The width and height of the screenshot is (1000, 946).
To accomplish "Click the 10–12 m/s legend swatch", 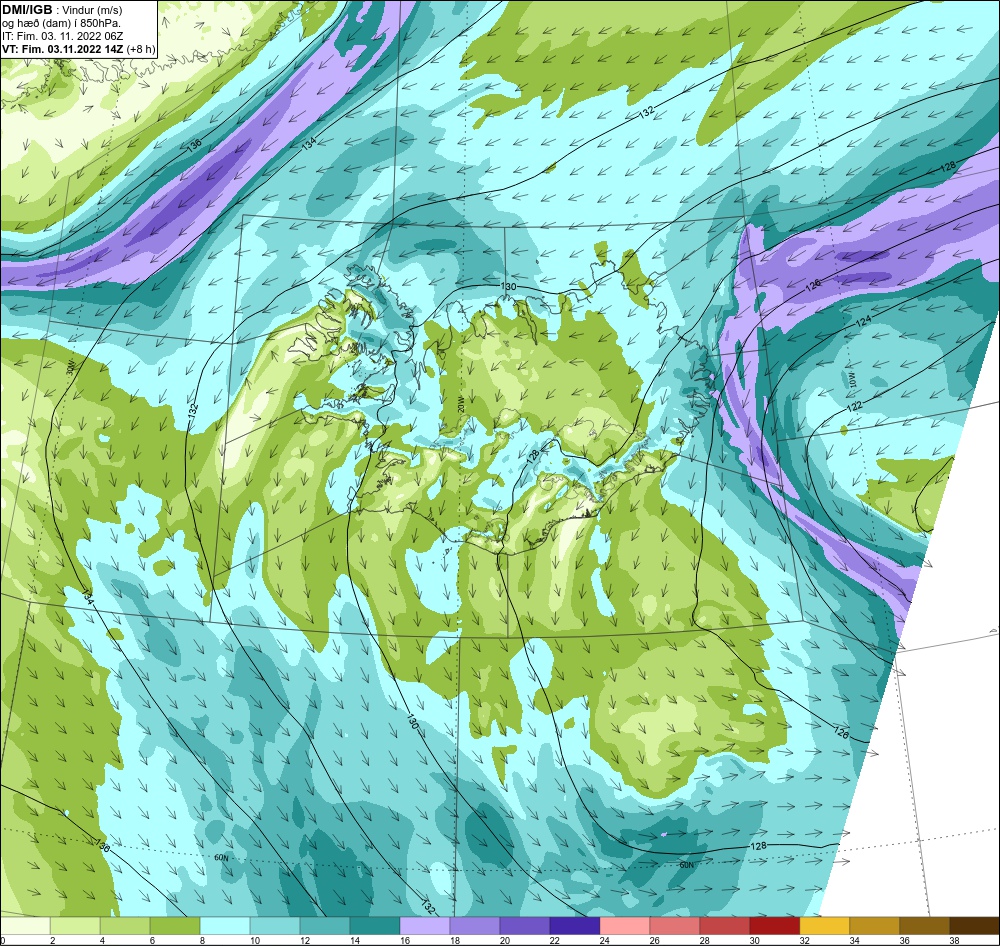I will pos(275,926).
